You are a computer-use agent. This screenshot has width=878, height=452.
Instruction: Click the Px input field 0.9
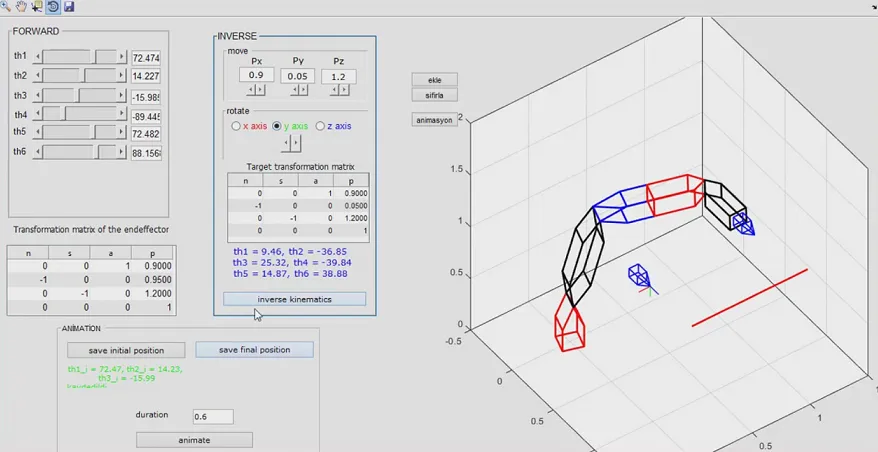[256, 75]
